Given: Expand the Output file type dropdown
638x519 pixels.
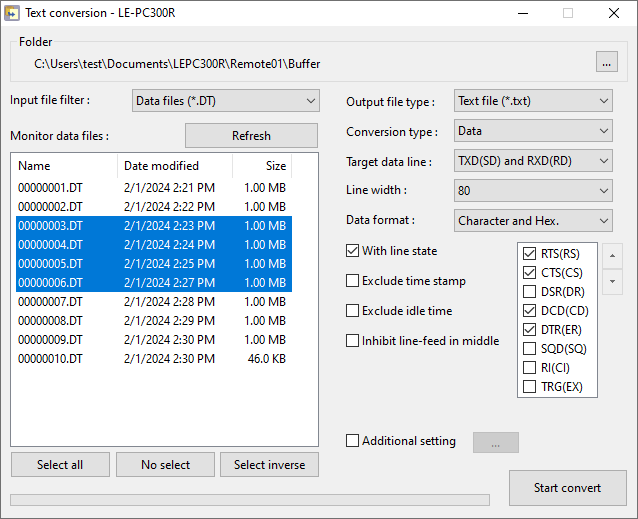Looking at the screenshot, I should [x=533, y=101].
